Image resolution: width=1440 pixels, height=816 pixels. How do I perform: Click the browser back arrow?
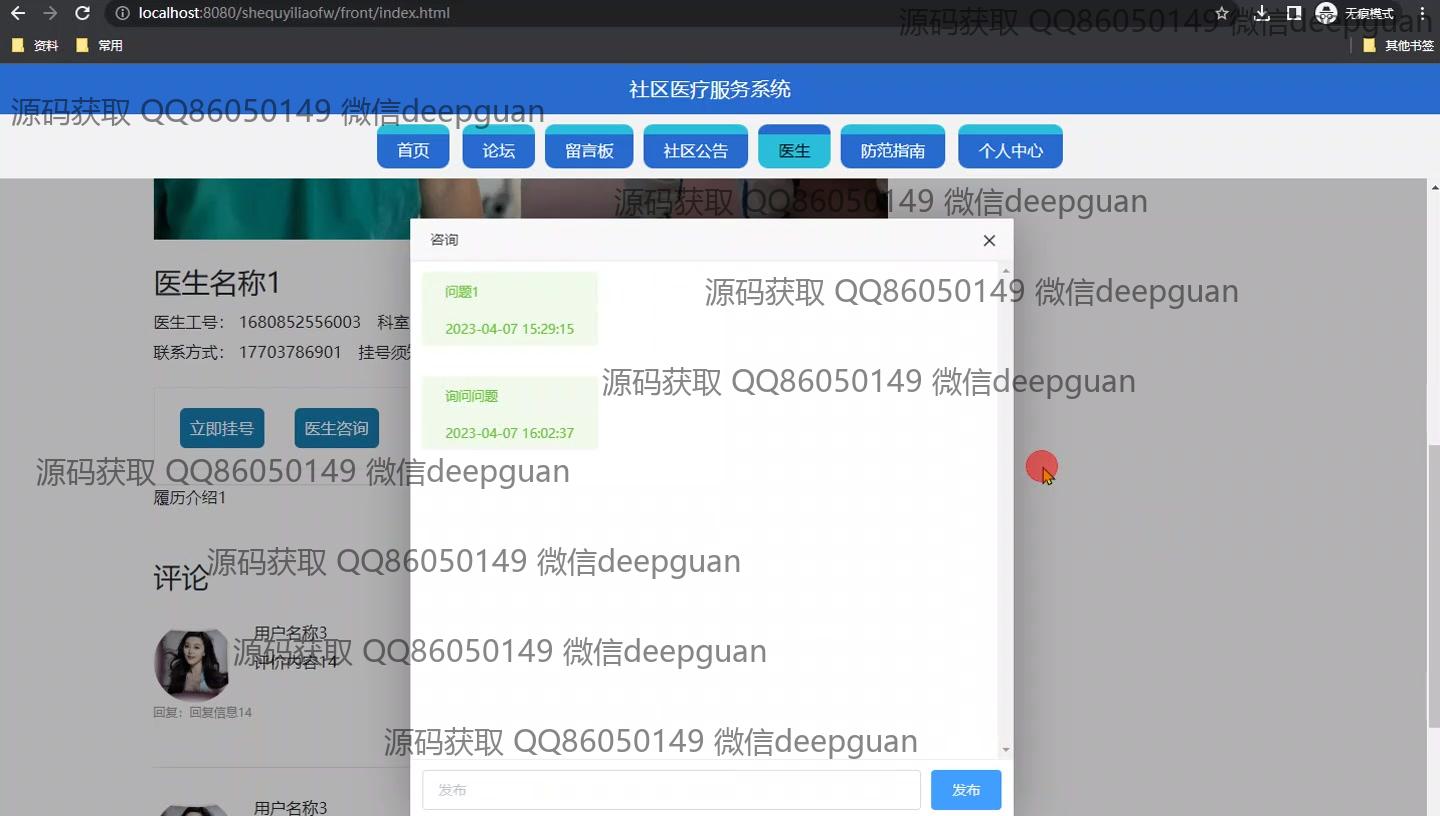[18, 14]
